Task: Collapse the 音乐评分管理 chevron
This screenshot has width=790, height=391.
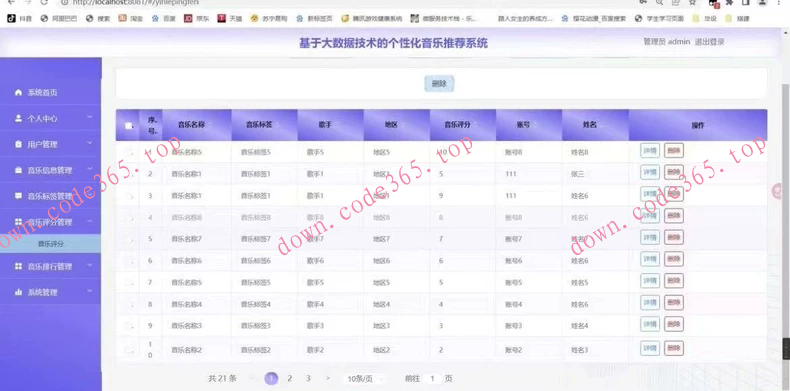Action: coord(90,221)
